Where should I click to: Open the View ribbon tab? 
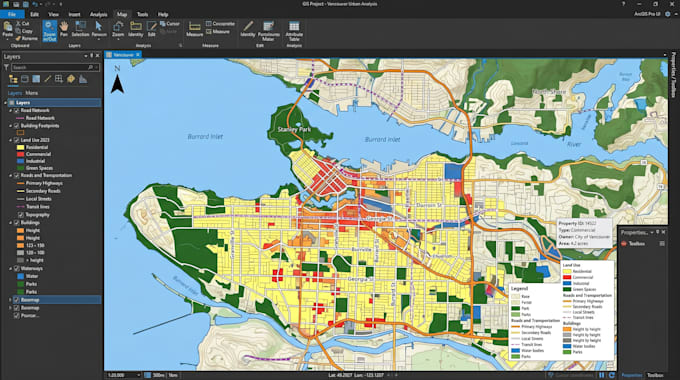53,14
